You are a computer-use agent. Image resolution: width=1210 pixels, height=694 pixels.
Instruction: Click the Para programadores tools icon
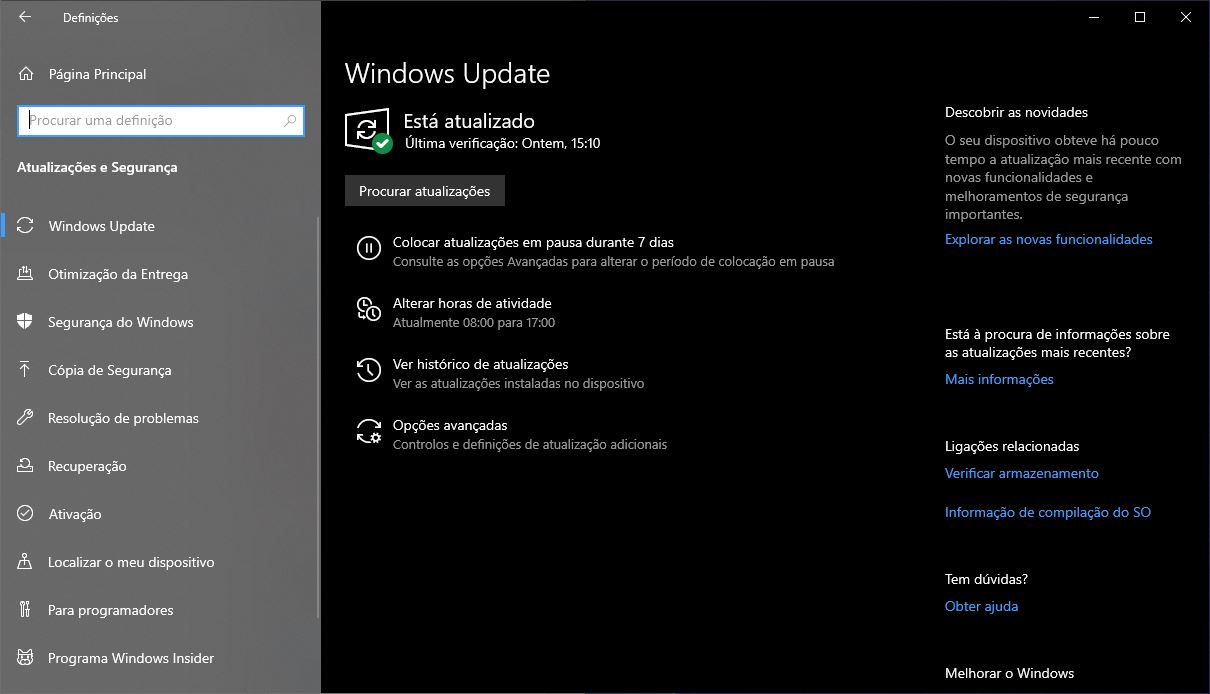pyautogui.click(x=26, y=610)
